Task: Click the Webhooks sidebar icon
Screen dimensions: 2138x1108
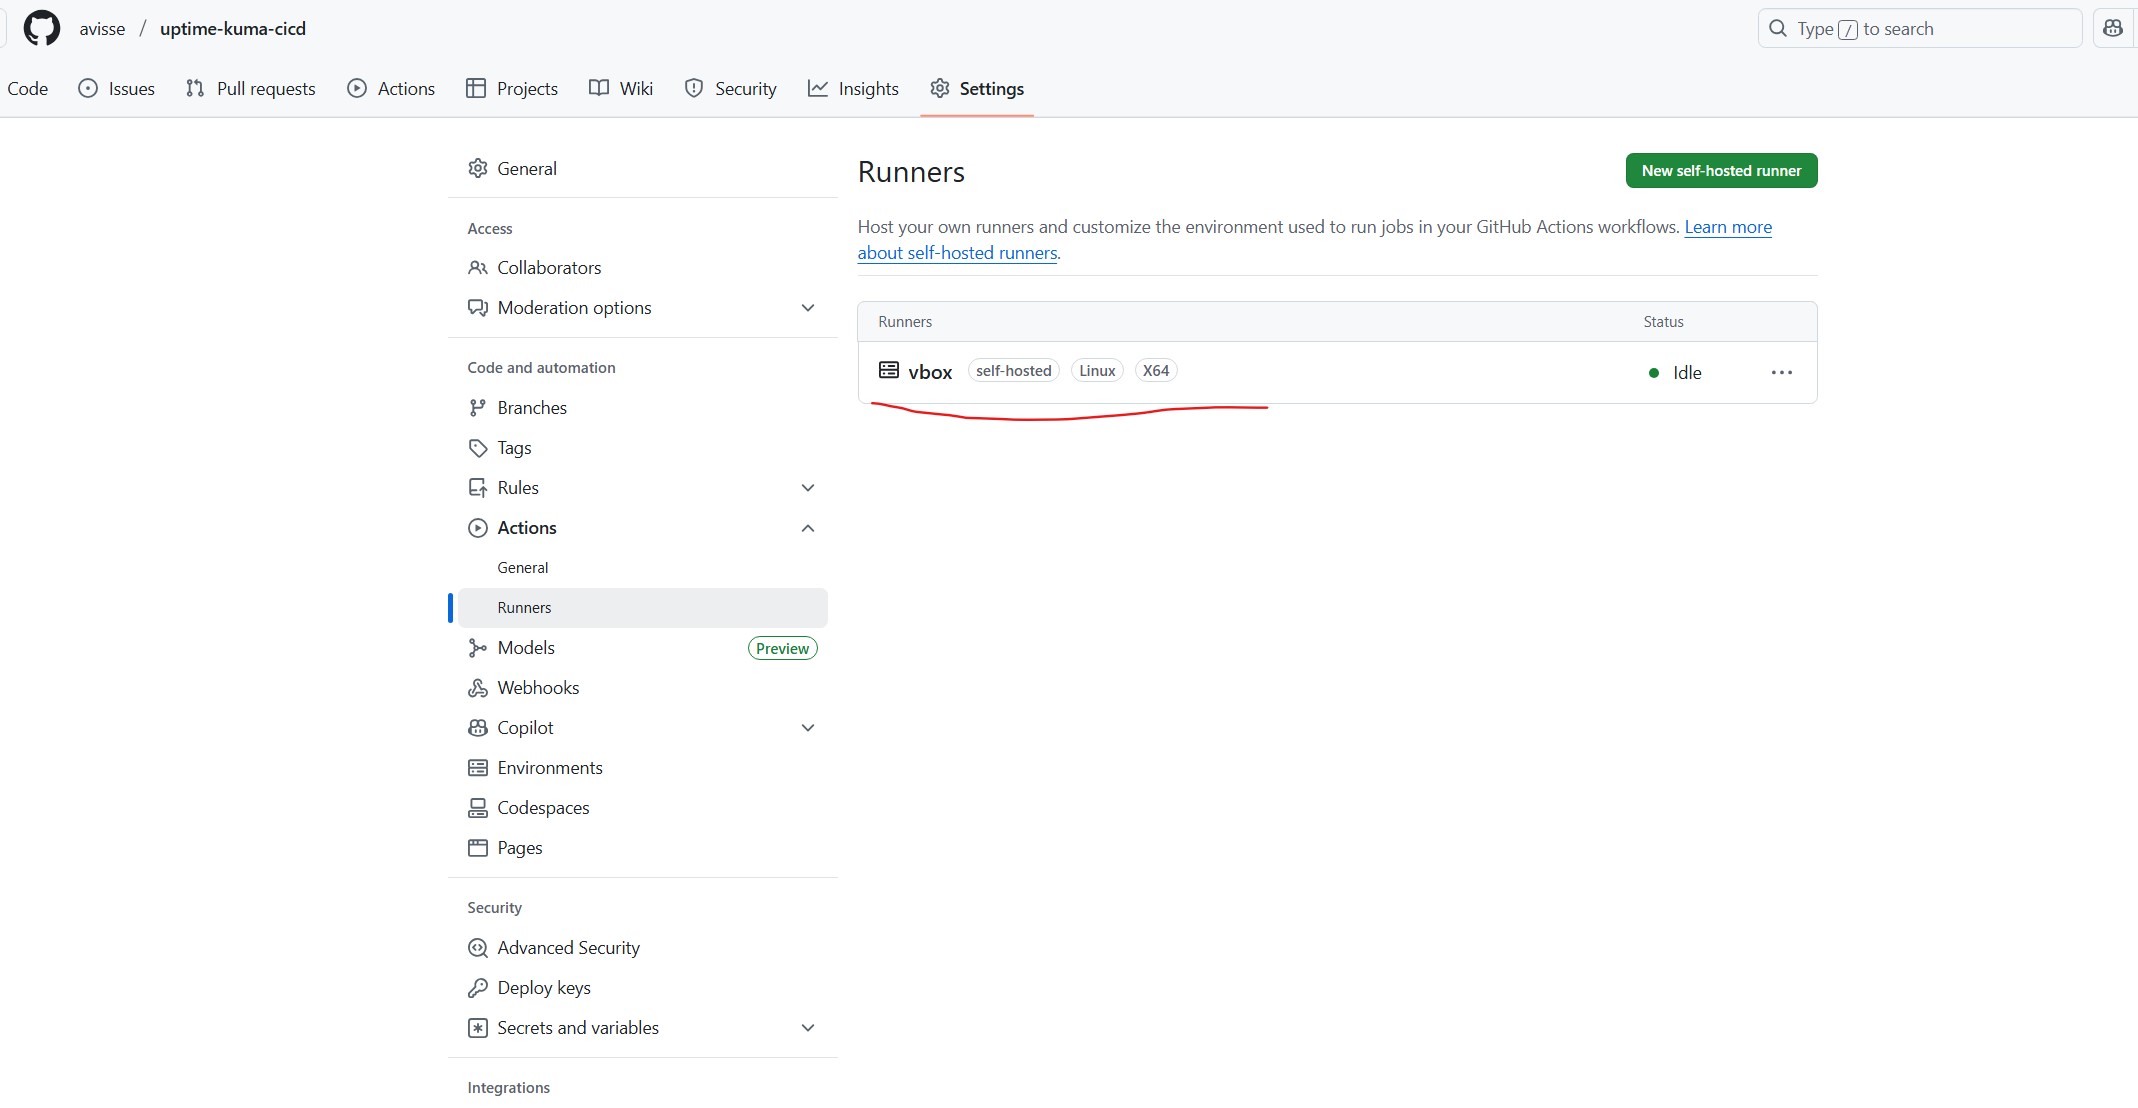Action: 478,688
